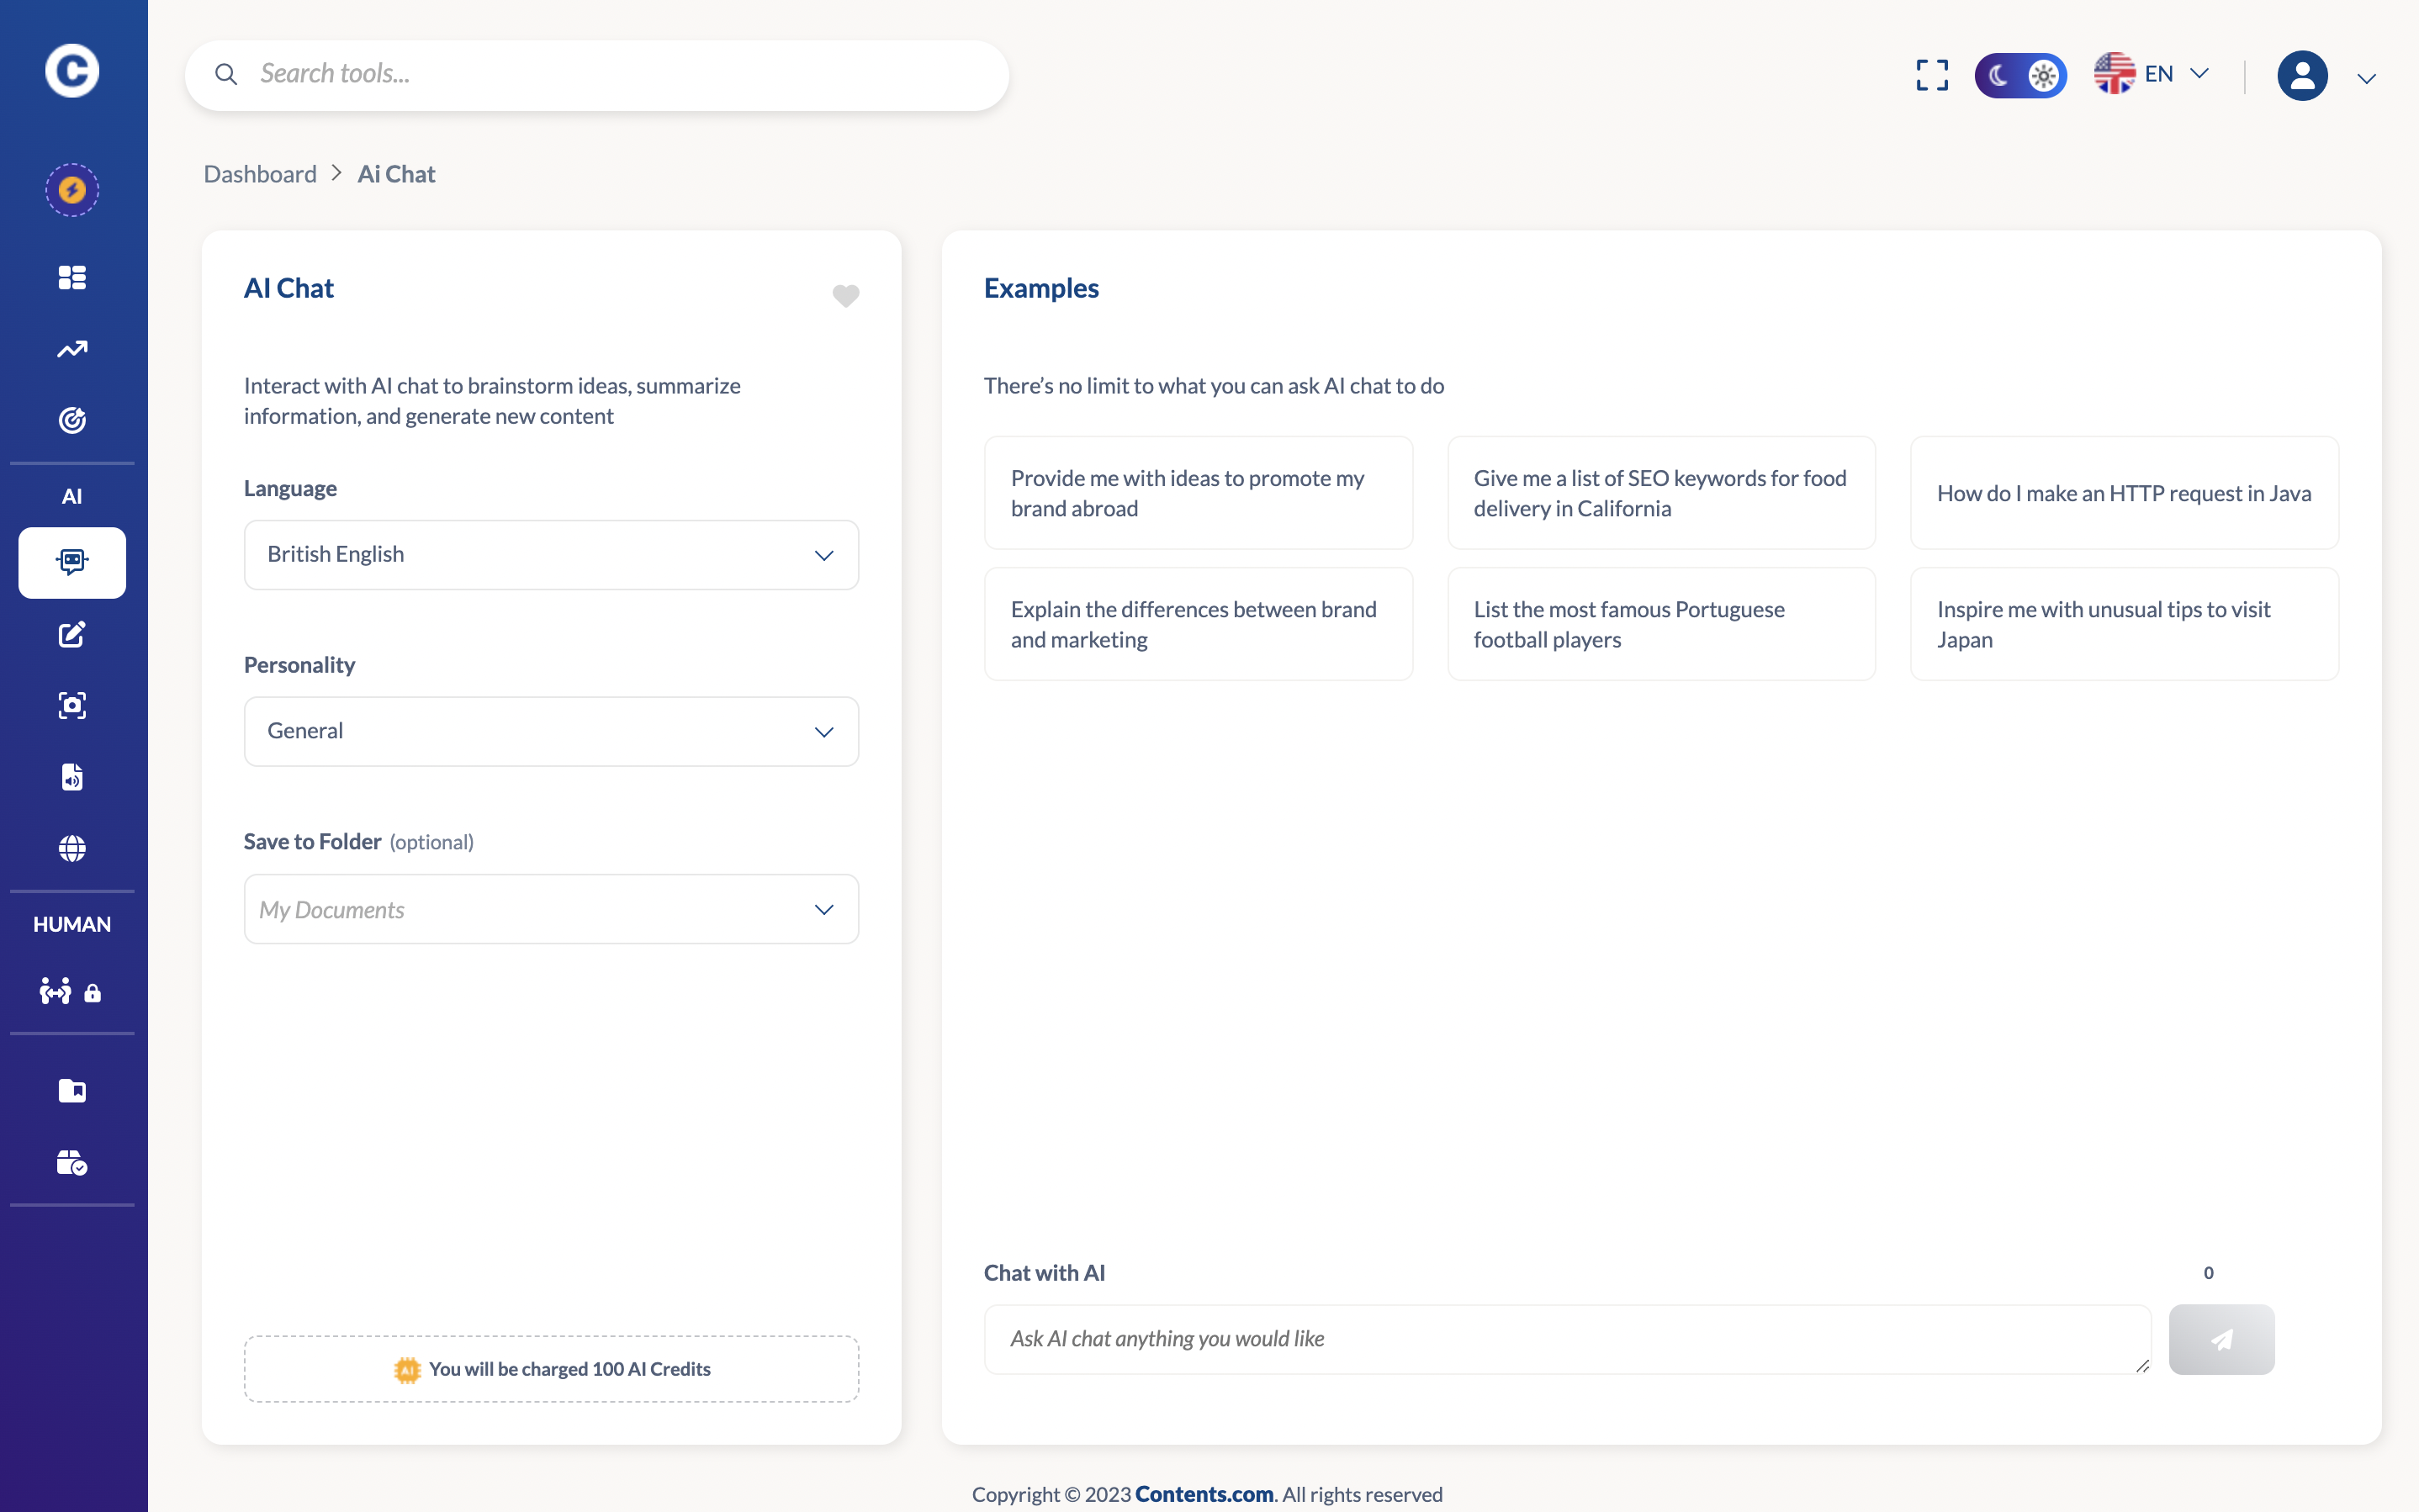Select the globe translation sidebar icon
This screenshot has height=1512, width=2419.
(72, 848)
